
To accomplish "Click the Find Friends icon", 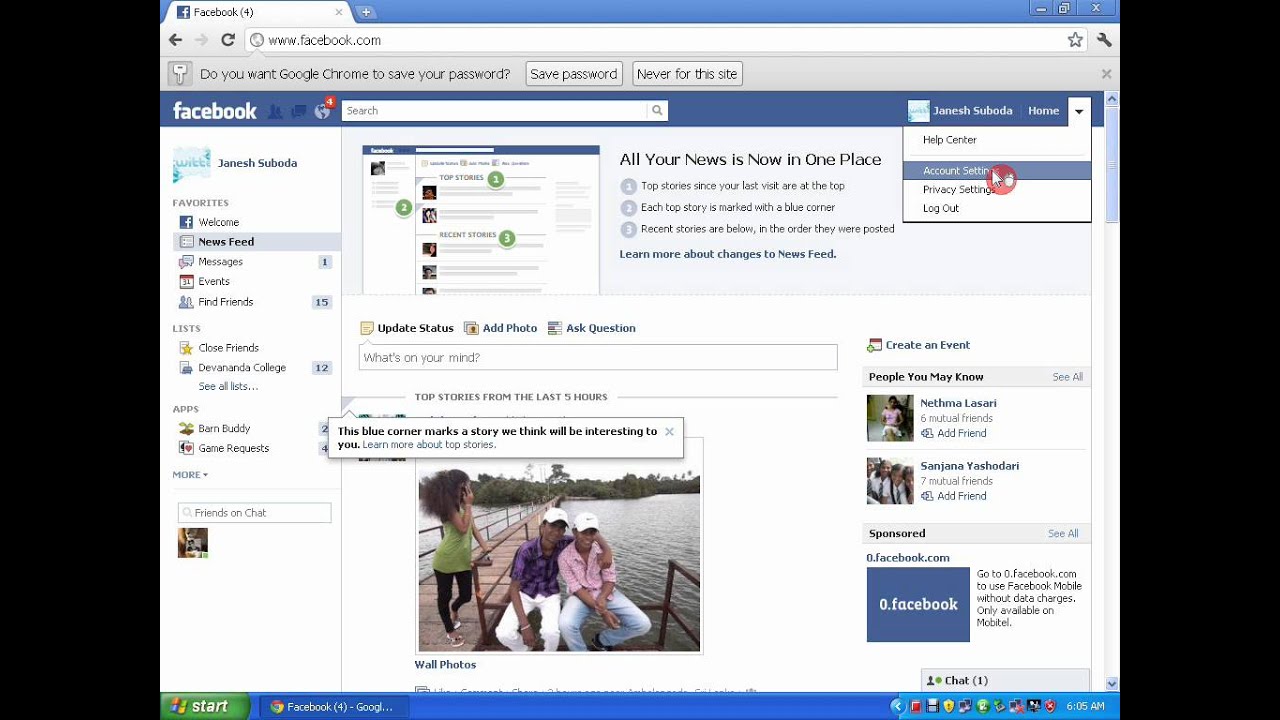I will 186,302.
